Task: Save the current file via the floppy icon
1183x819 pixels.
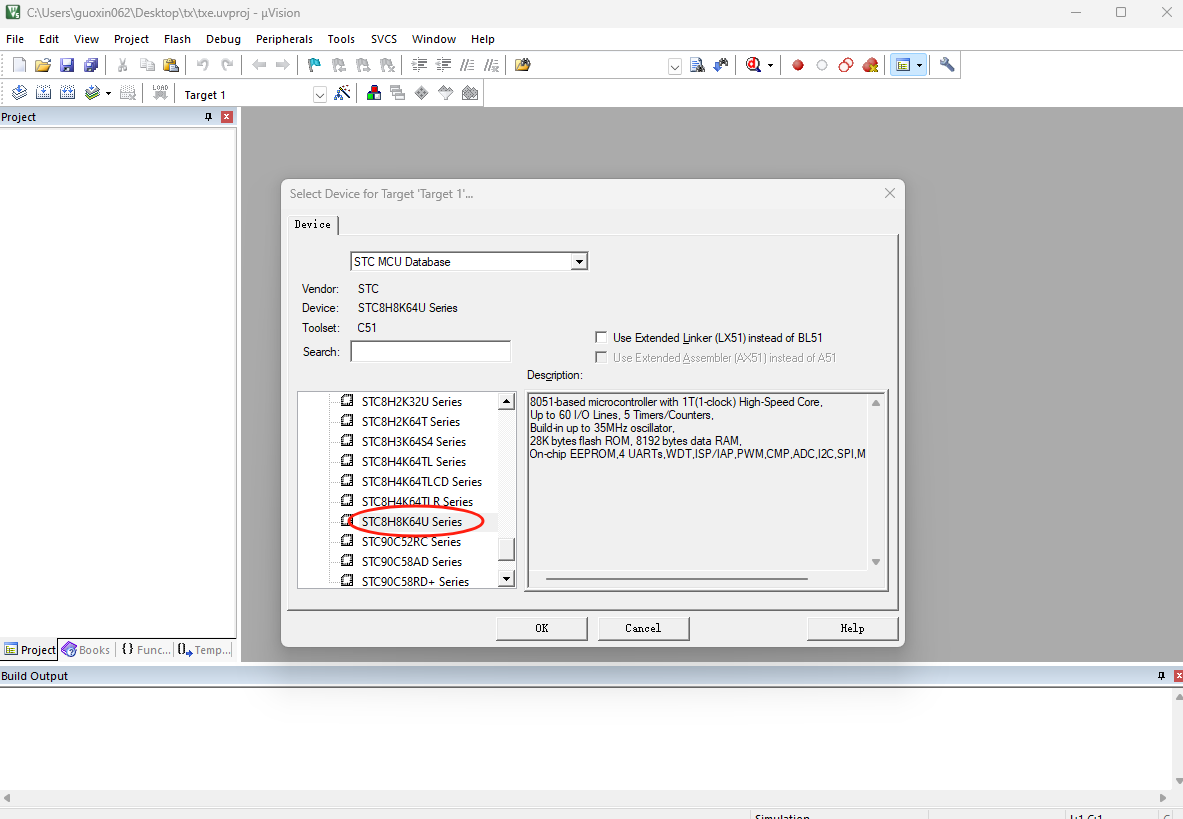Action: (x=67, y=65)
